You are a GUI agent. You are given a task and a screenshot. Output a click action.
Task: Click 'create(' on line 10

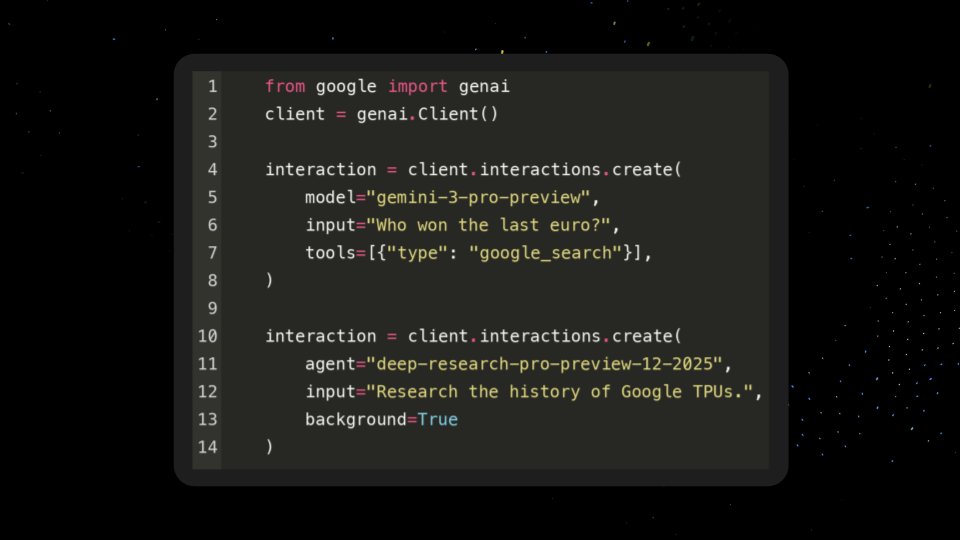pyautogui.click(x=647, y=336)
